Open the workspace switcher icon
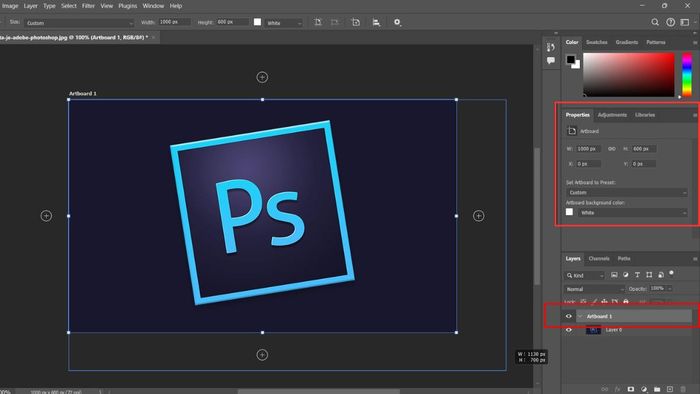 (685, 22)
